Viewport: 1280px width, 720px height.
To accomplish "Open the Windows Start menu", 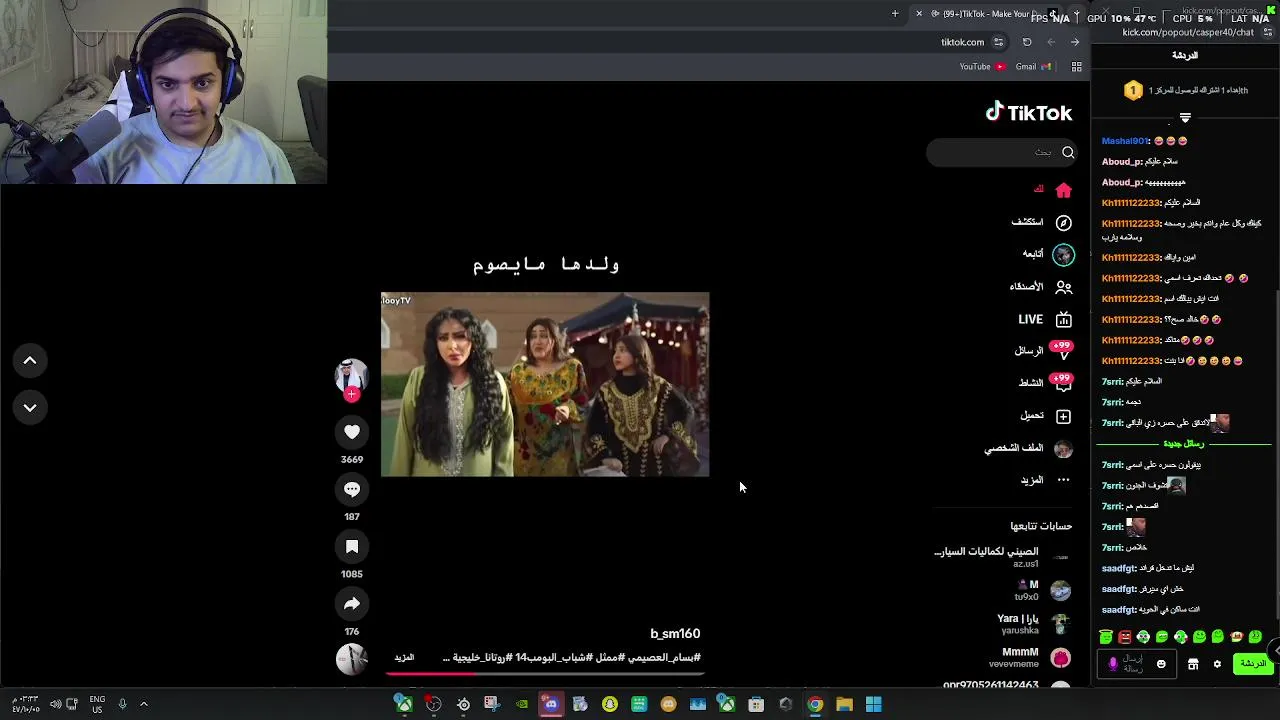I will [x=873, y=705].
